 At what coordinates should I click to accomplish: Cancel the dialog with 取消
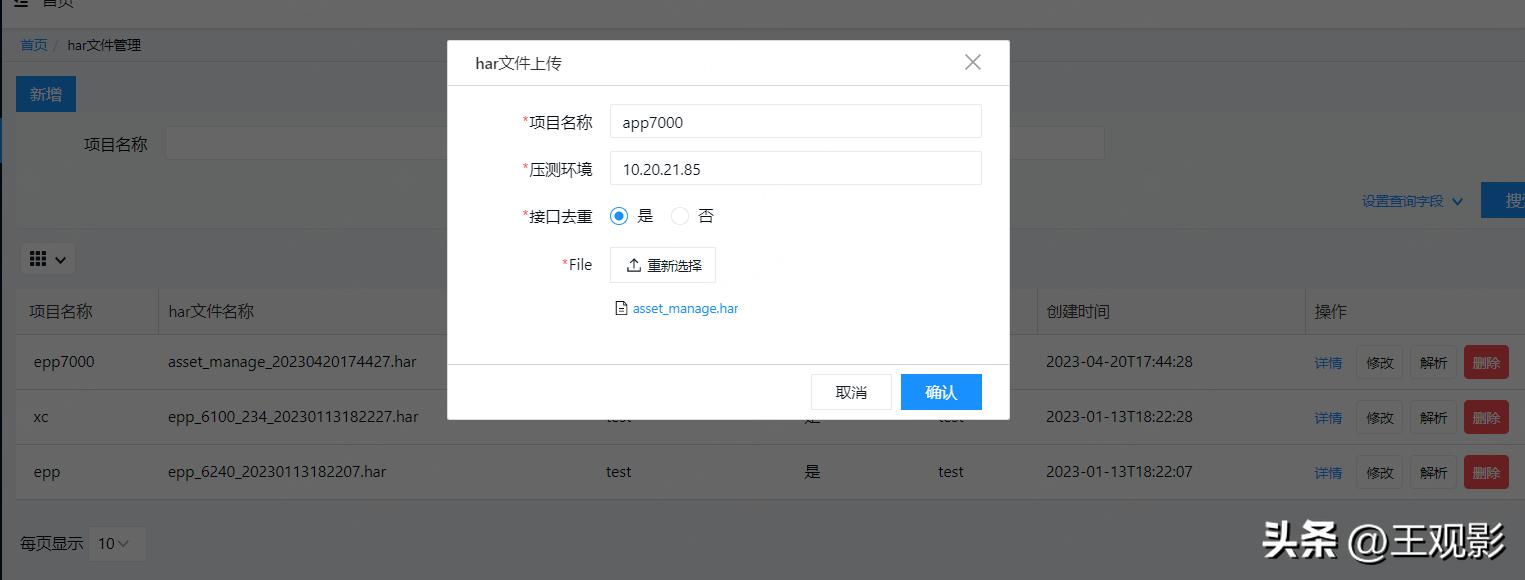pyautogui.click(x=851, y=391)
